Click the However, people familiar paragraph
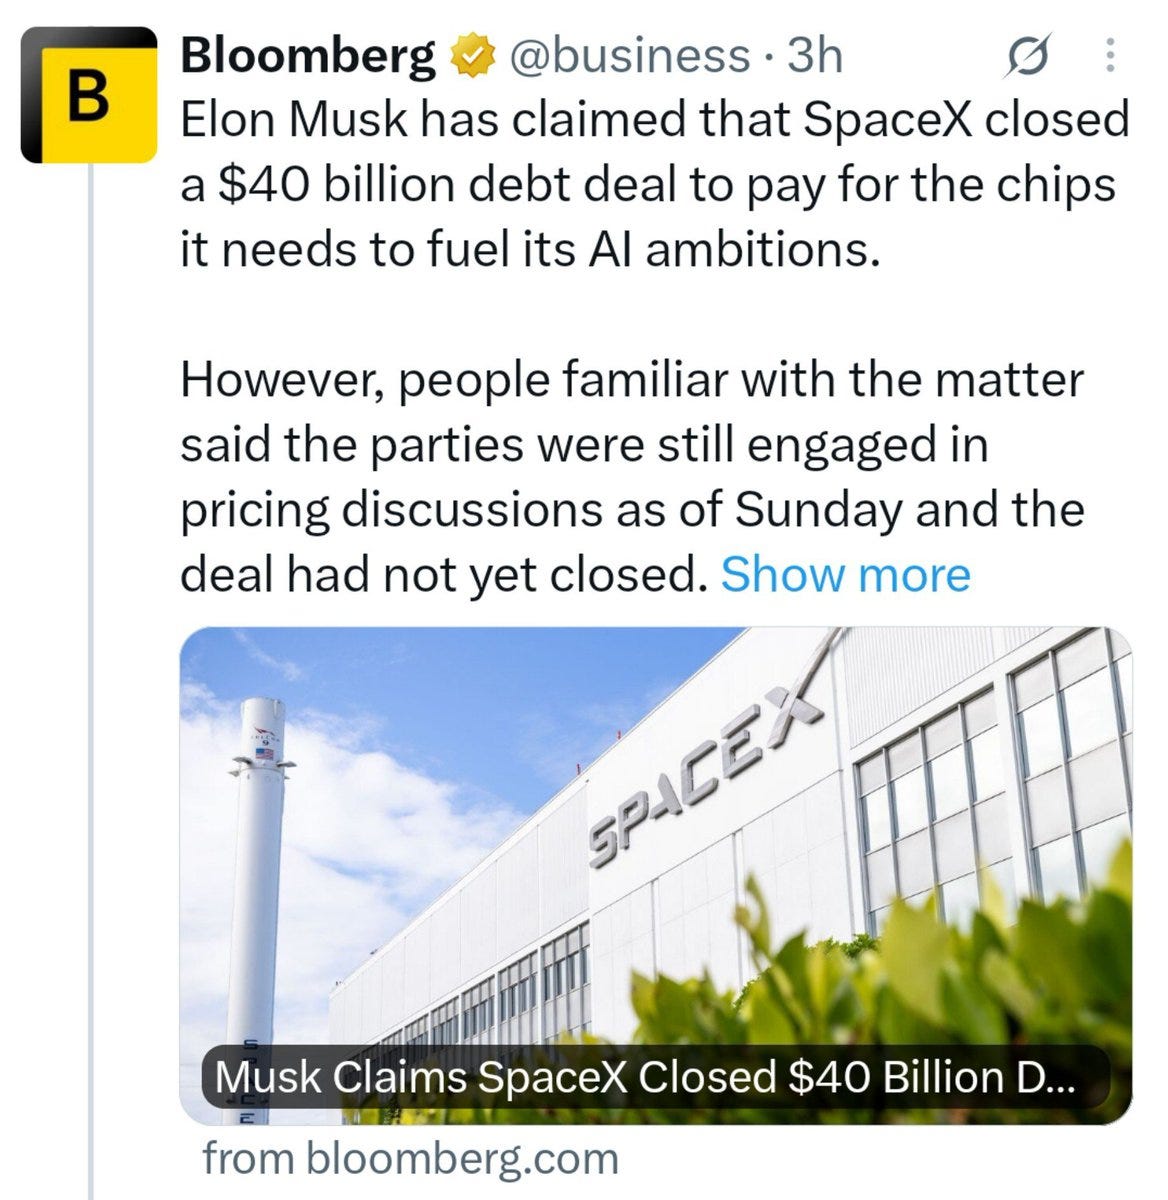 632,478
